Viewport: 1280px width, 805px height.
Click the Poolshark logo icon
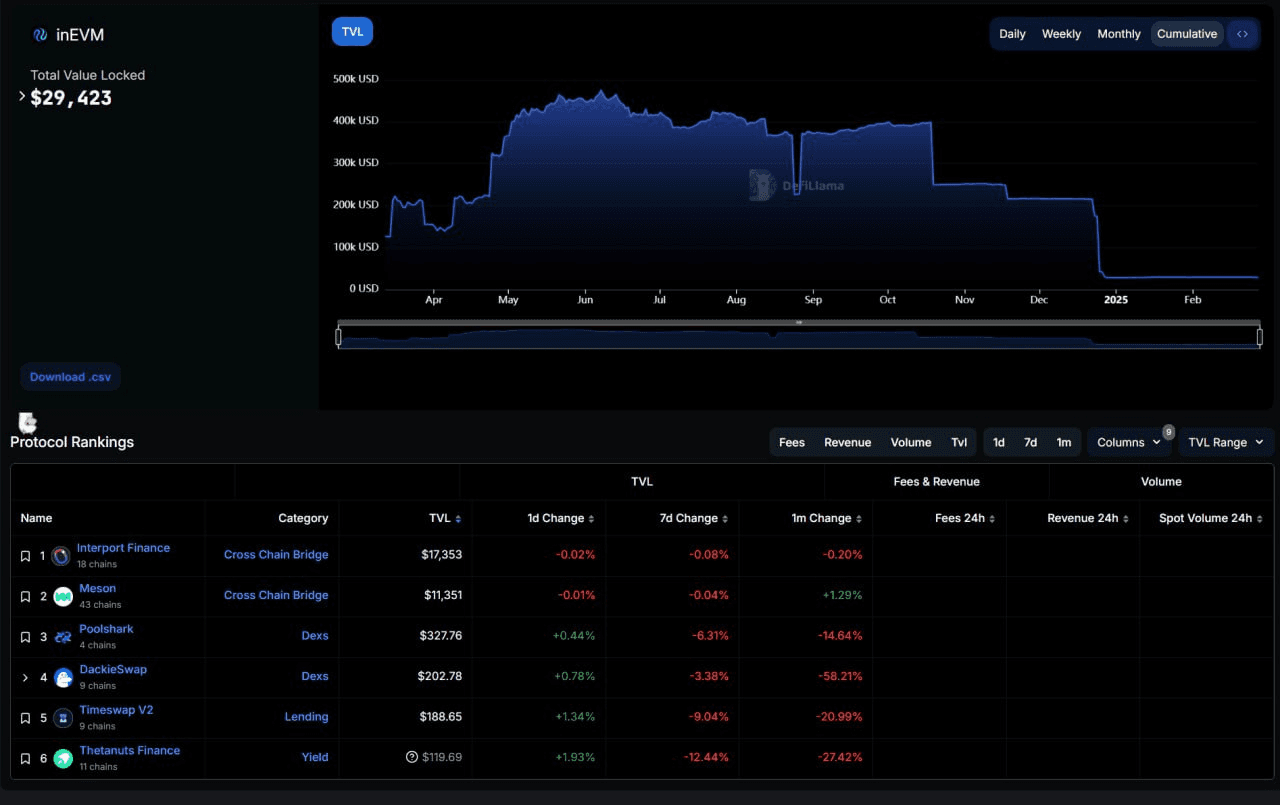(x=63, y=637)
